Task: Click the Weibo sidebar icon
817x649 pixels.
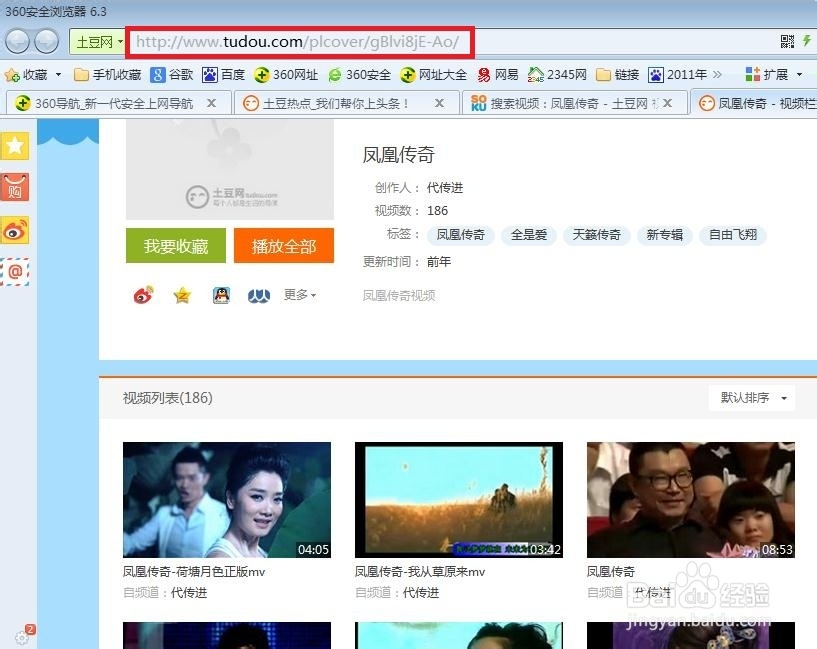Action: (15, 230)
